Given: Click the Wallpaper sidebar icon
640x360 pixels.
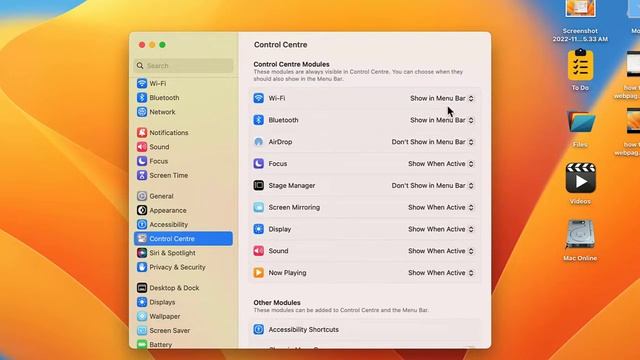Looking at the screenshot, I should point(142,316).
